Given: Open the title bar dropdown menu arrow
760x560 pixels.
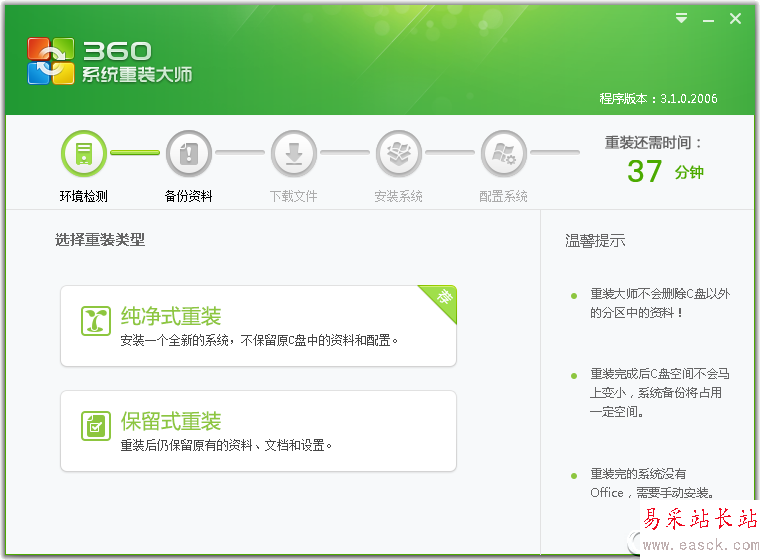Looking at the screenshot, I should coord(681,18).
